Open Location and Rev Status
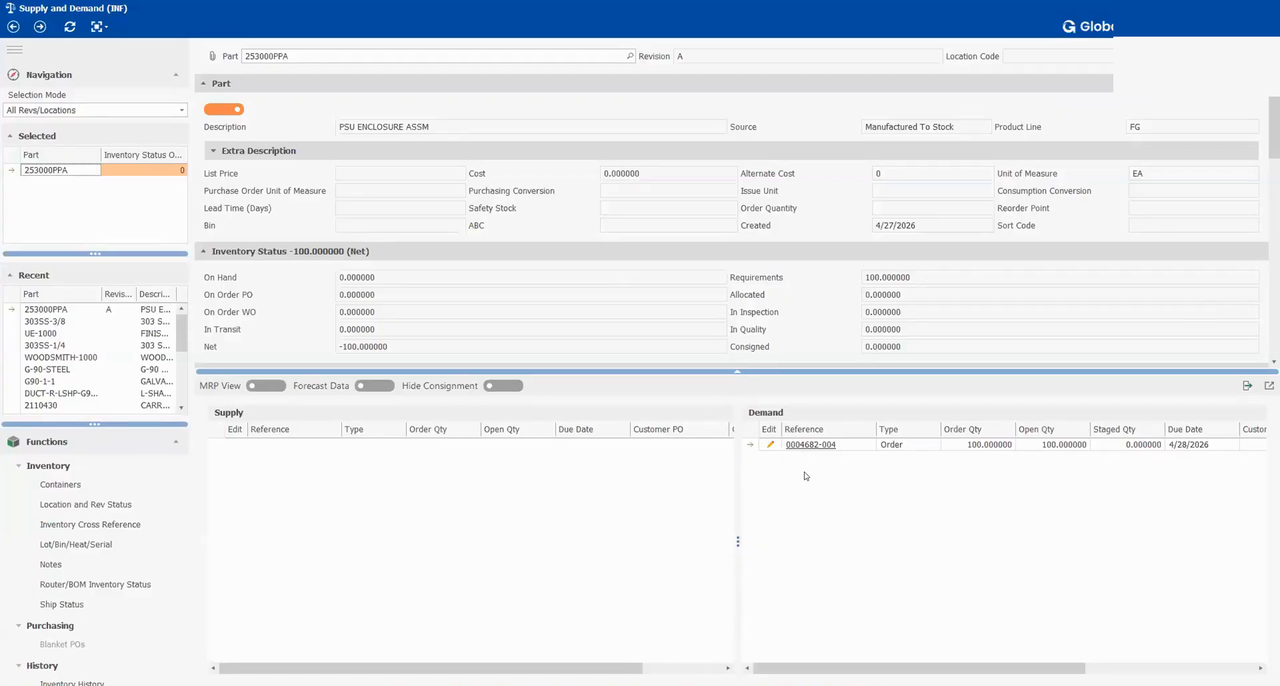Screen dimensions: 1280x686 [x=85, y=505]
